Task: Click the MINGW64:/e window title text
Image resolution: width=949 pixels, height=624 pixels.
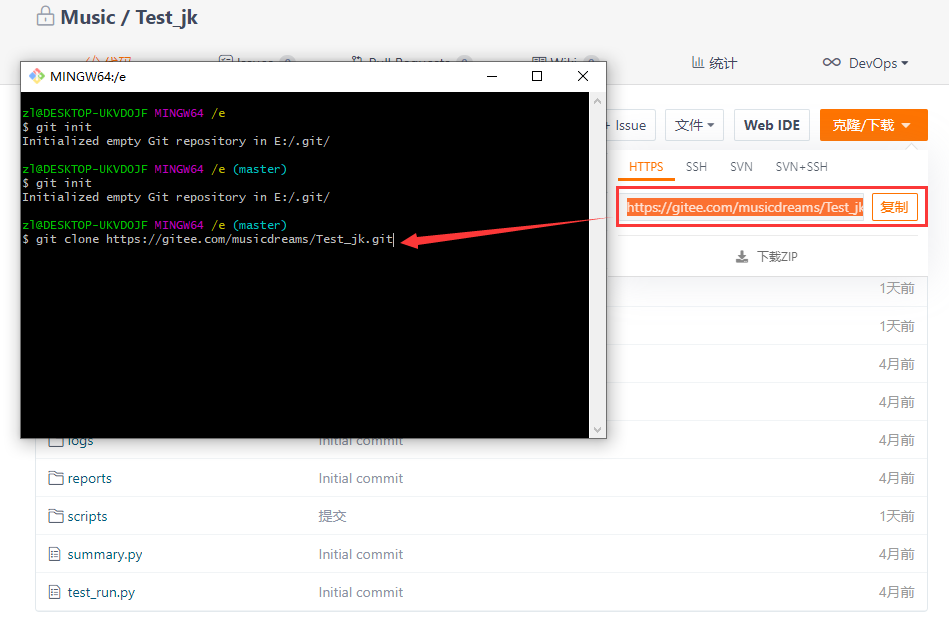Action: tap(88, 76)
